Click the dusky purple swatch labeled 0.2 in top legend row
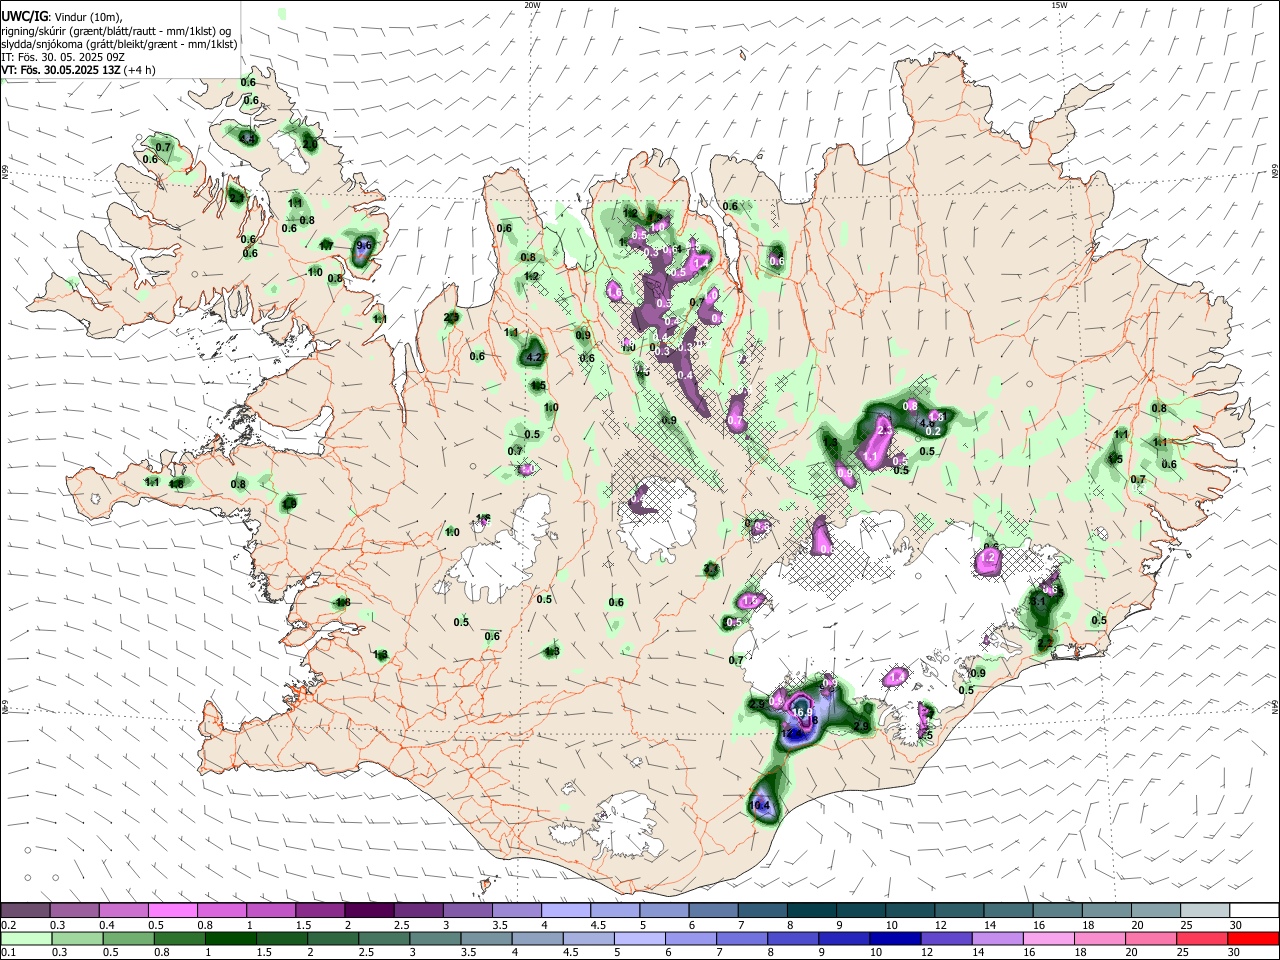The image size is (1280, 960). tap(25, 911)
